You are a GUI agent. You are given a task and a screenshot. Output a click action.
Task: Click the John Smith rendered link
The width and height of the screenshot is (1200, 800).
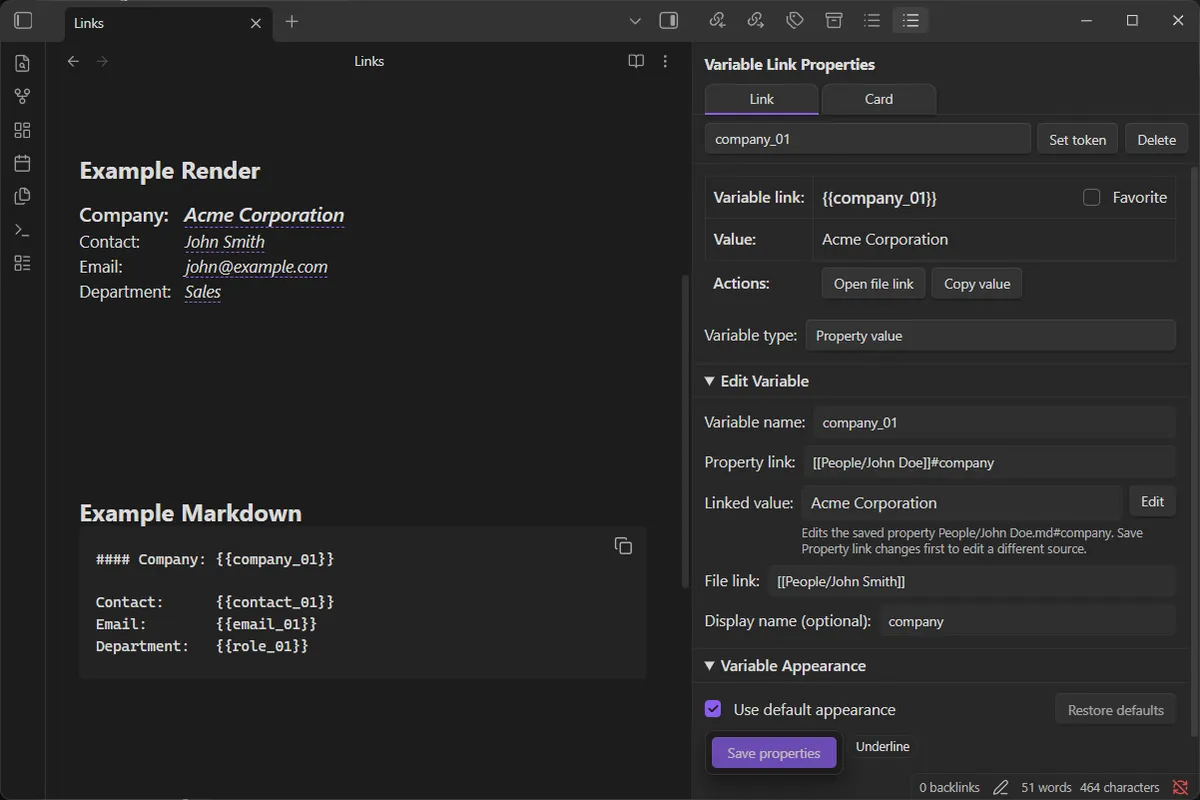225,241
